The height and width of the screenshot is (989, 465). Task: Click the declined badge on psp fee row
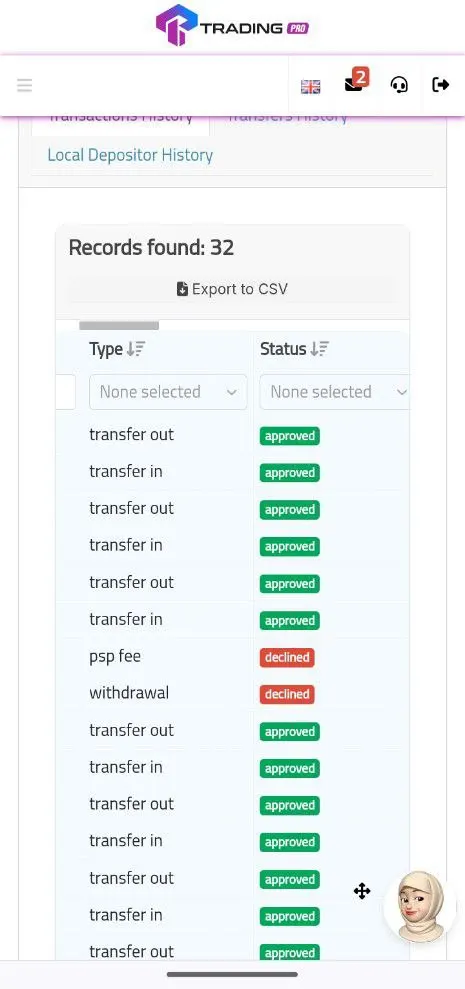tap(287, 657)
